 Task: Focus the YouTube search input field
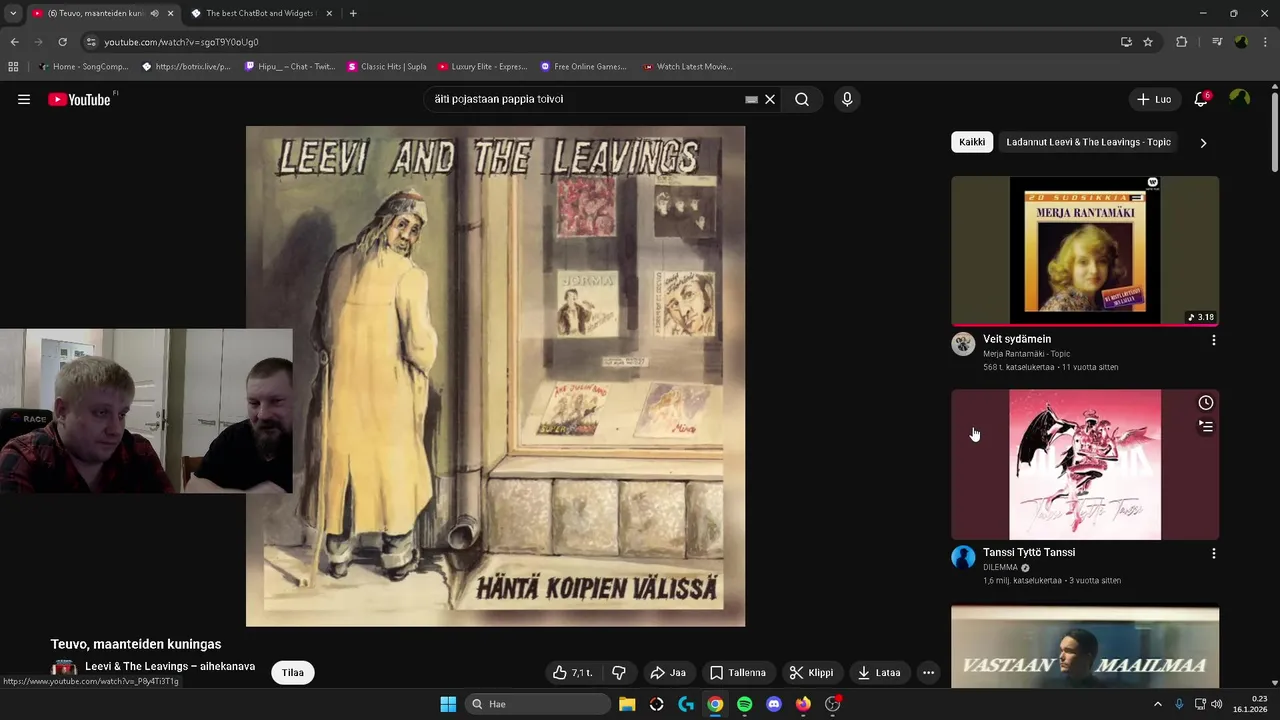585,99
